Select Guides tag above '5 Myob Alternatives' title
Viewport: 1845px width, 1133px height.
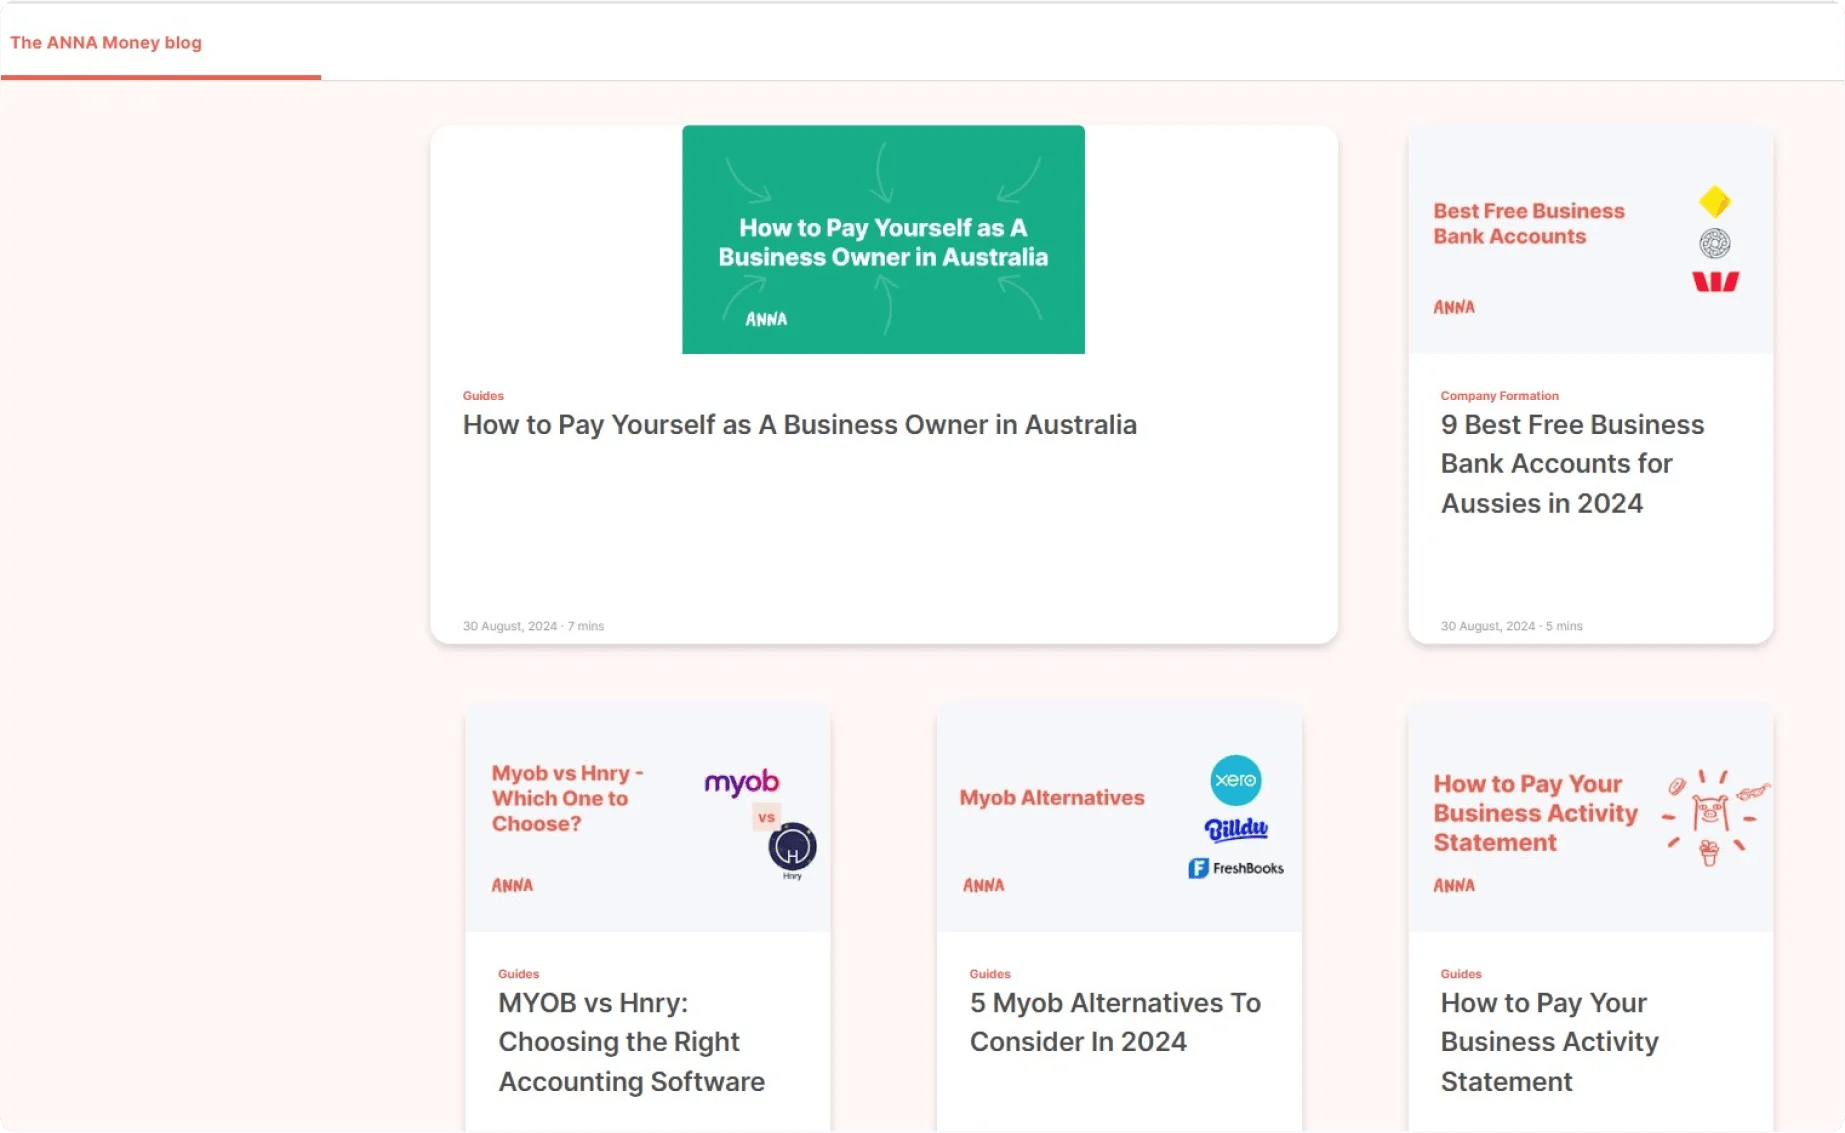pos(990,974)
